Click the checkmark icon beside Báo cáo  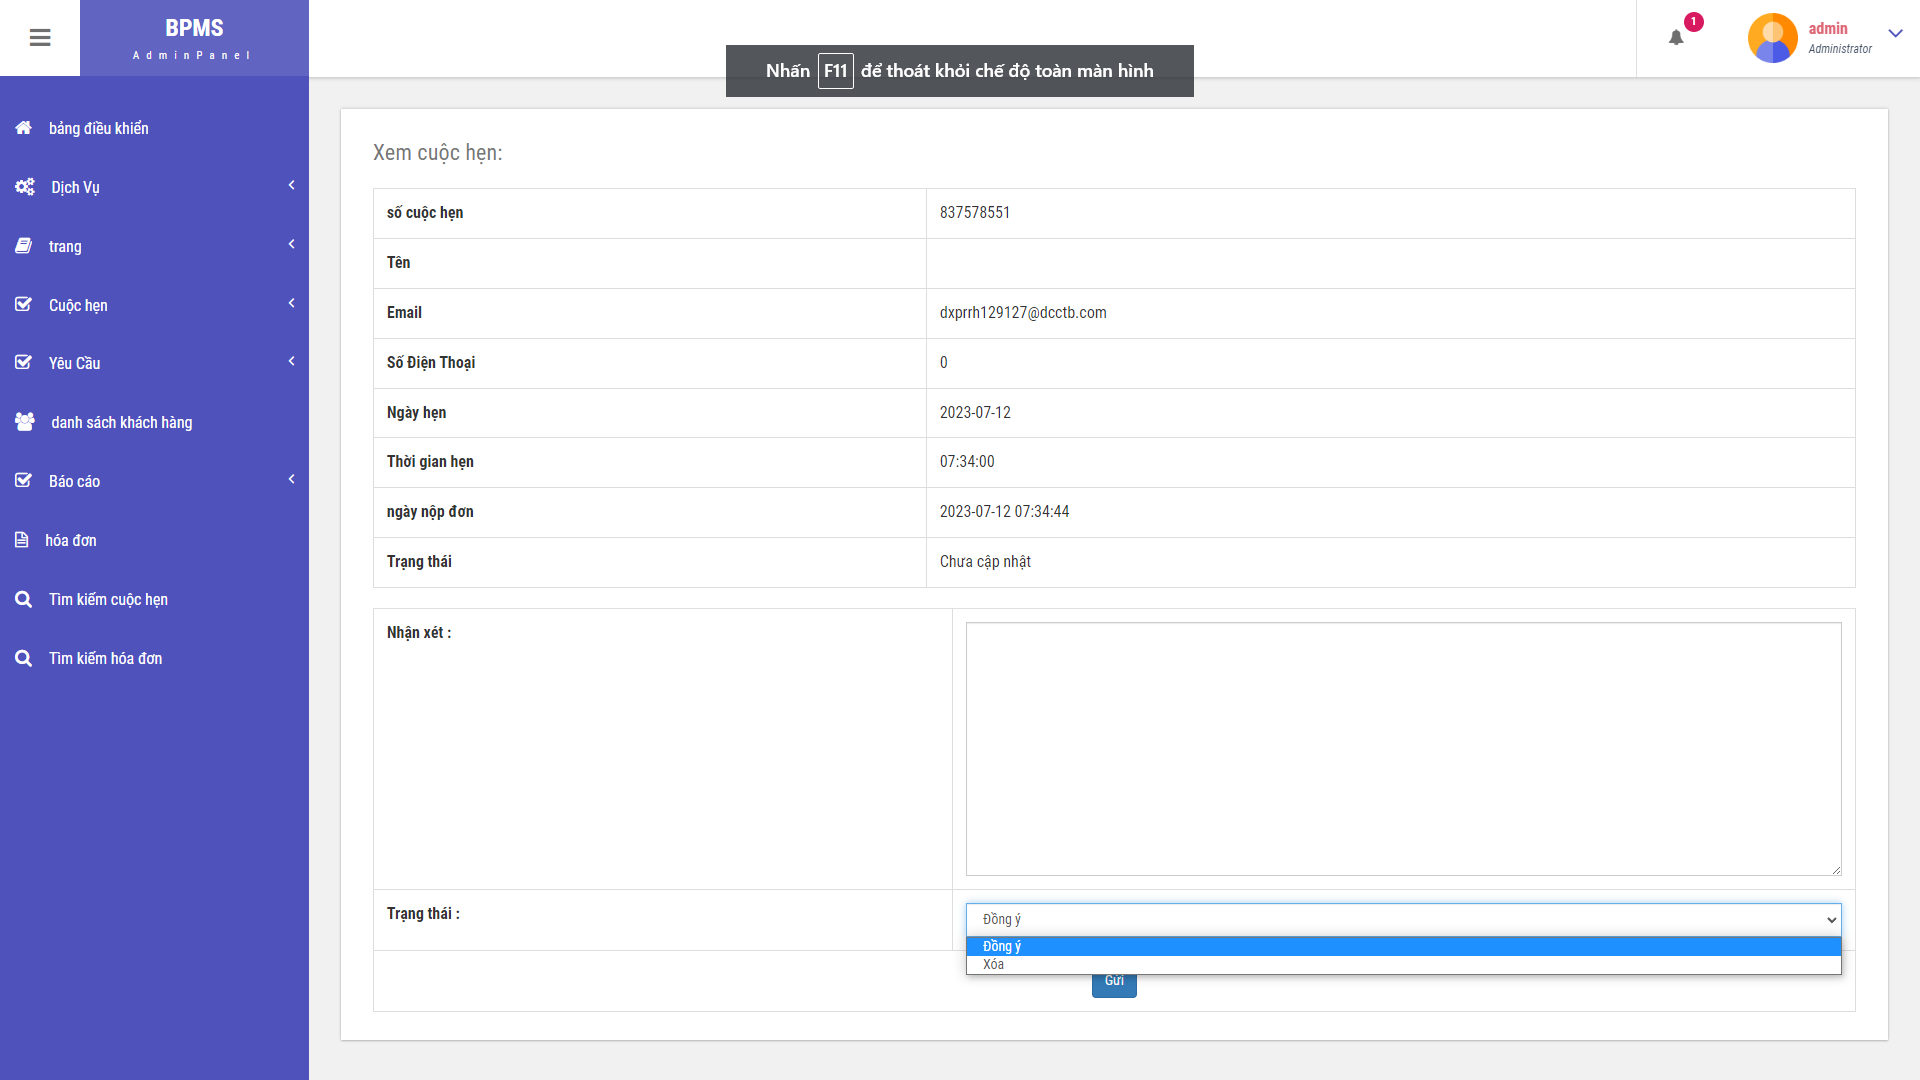pos(24,481)
